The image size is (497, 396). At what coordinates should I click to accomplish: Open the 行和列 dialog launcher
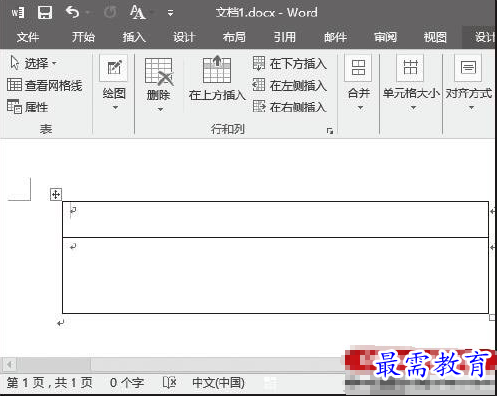coord(330,131)
